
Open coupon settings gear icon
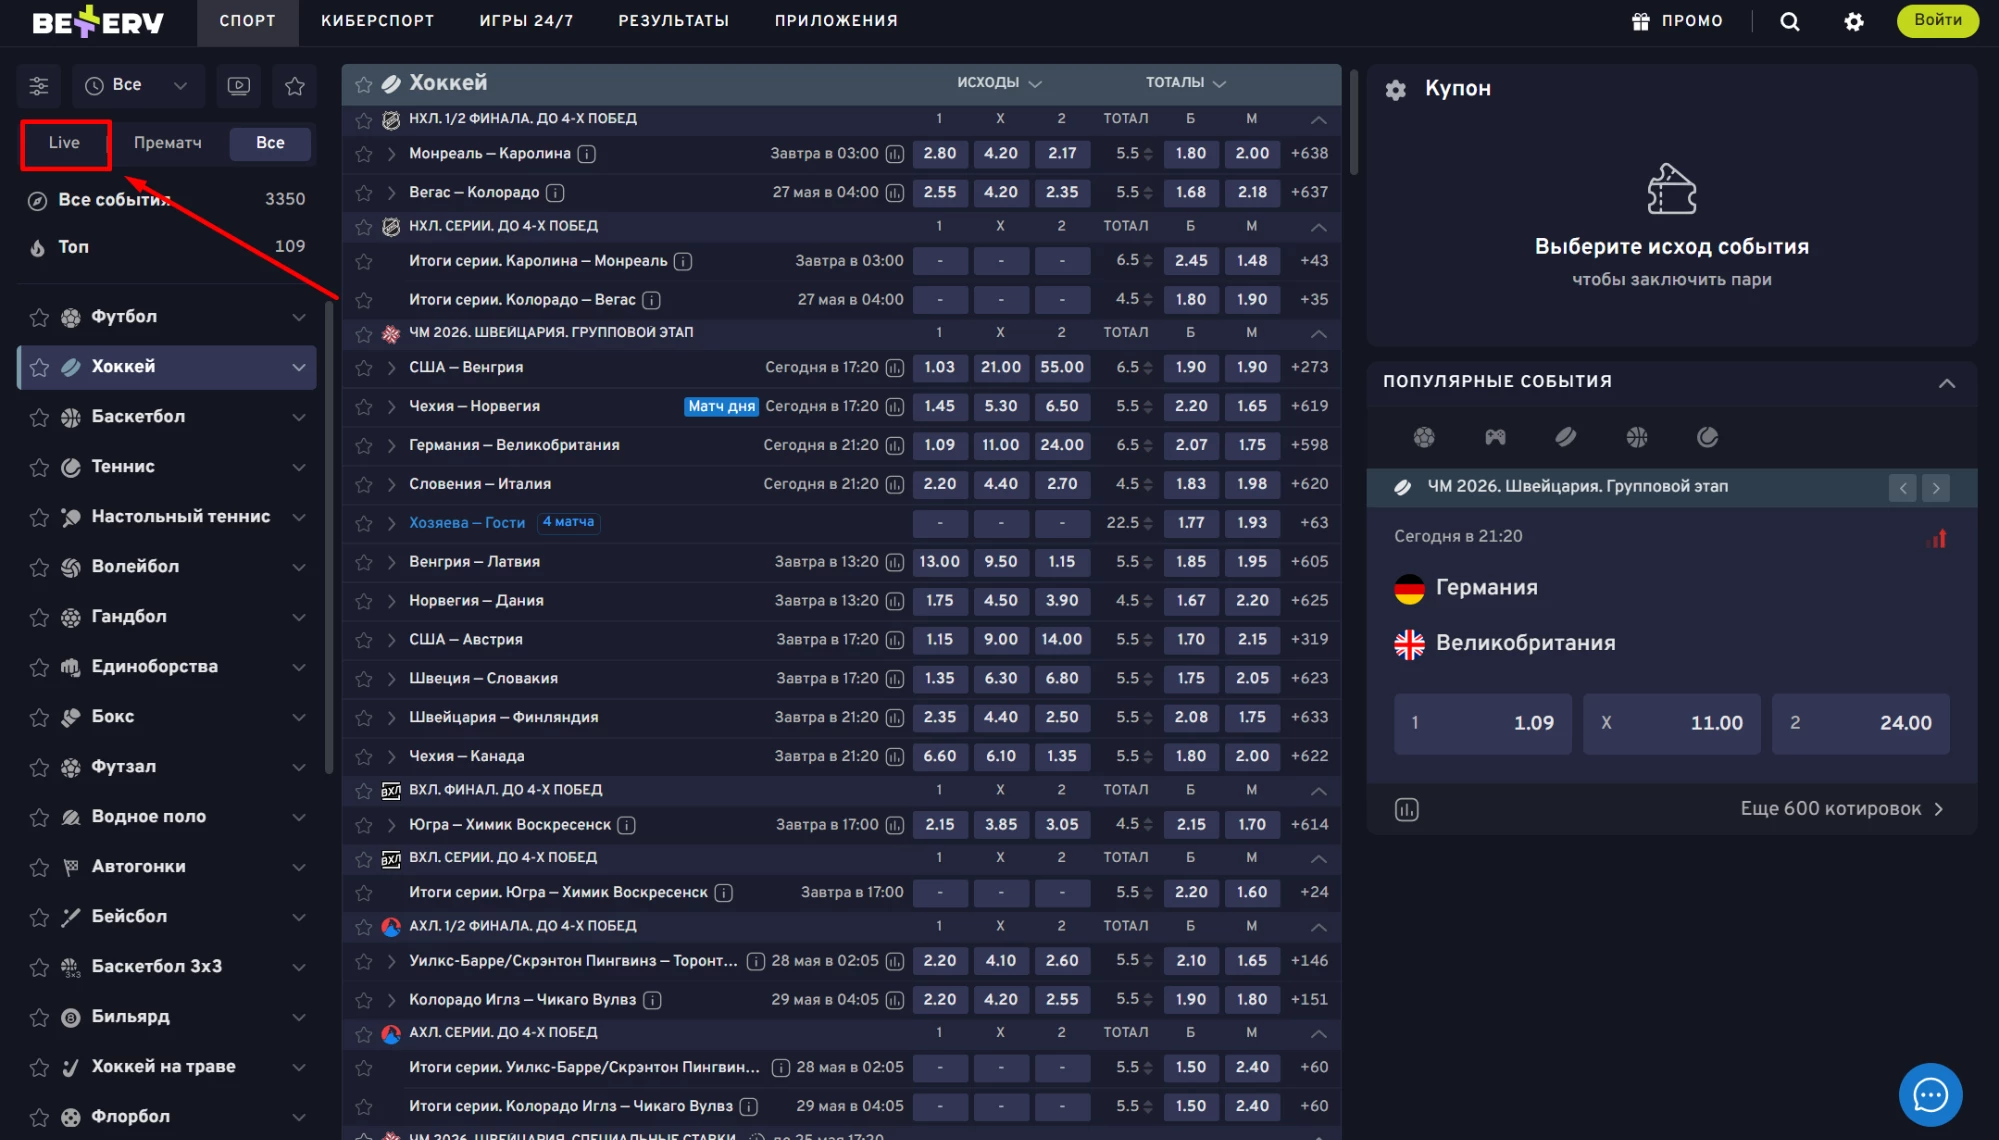pyautogui.click(x=1396, y=90)
